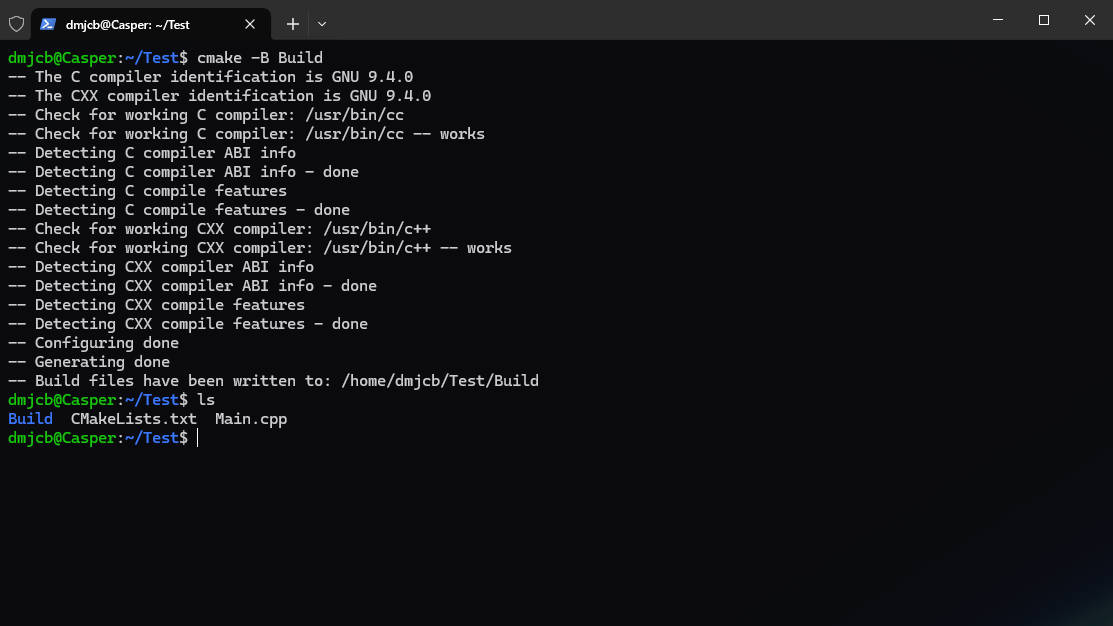Minimize the terminal window
This screenshot has height=626, width=1113.
pyautogui.click(x=997, y=20)
